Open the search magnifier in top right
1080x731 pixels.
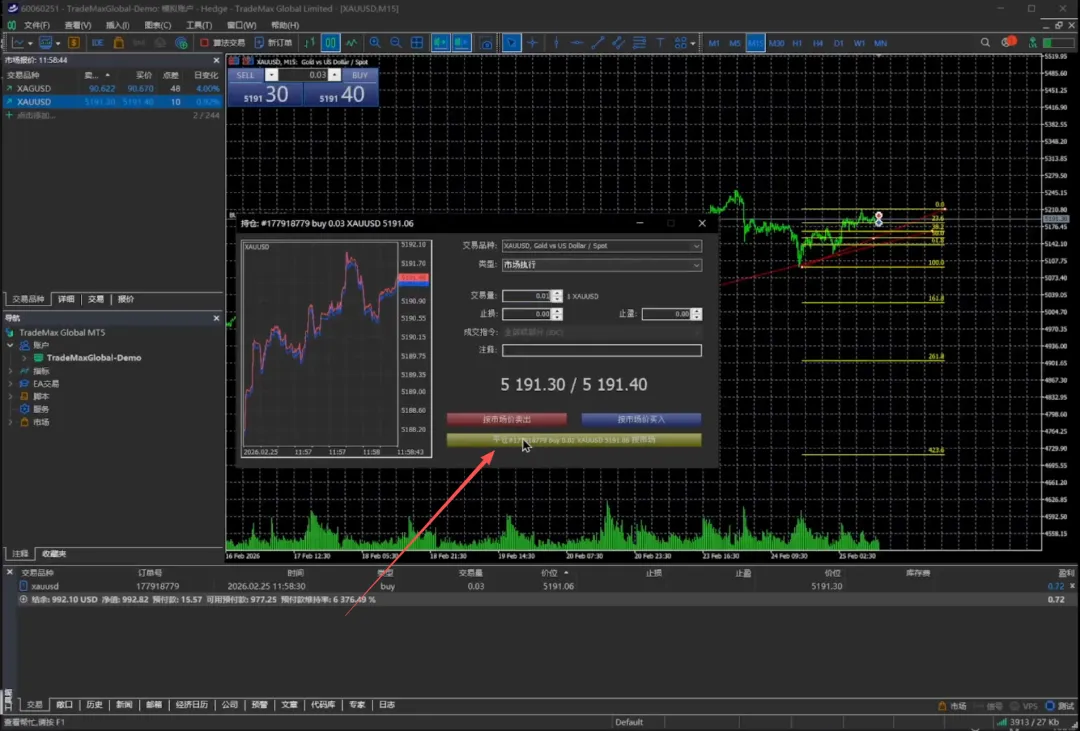[x=986, y=43]
